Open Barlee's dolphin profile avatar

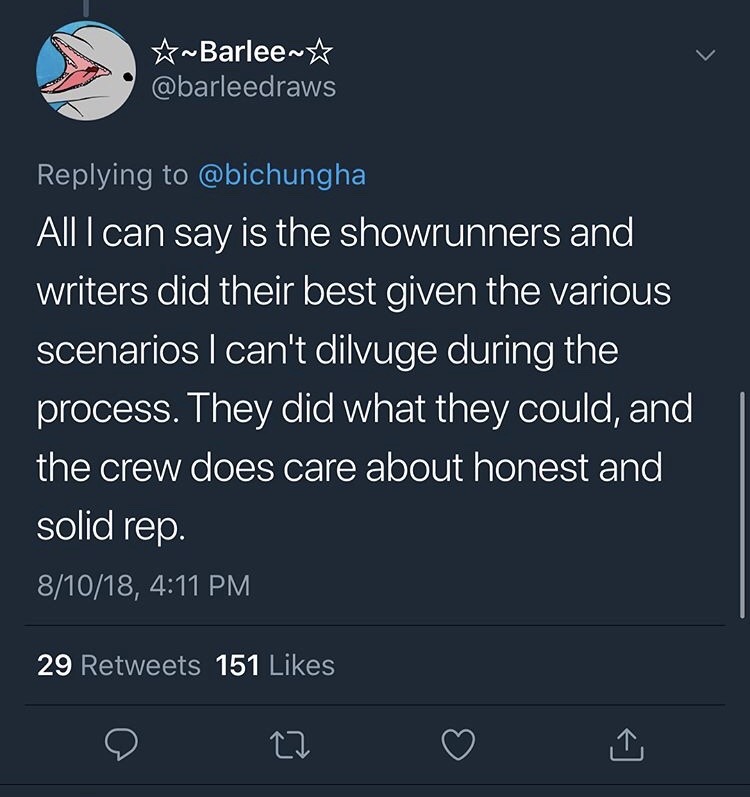[x=86, y=71]
